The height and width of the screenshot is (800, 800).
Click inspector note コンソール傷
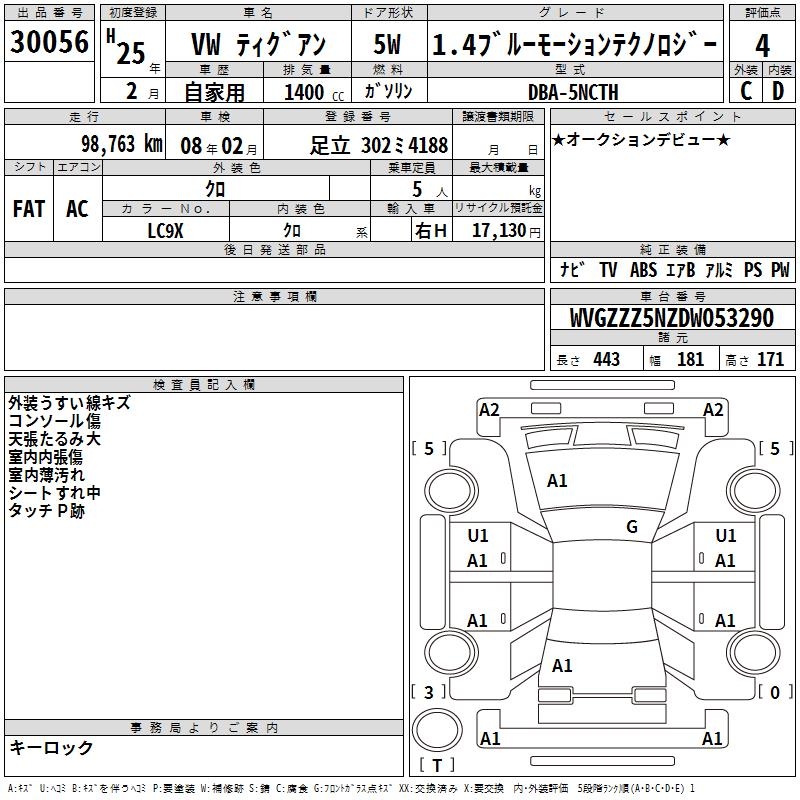point(55,421)
